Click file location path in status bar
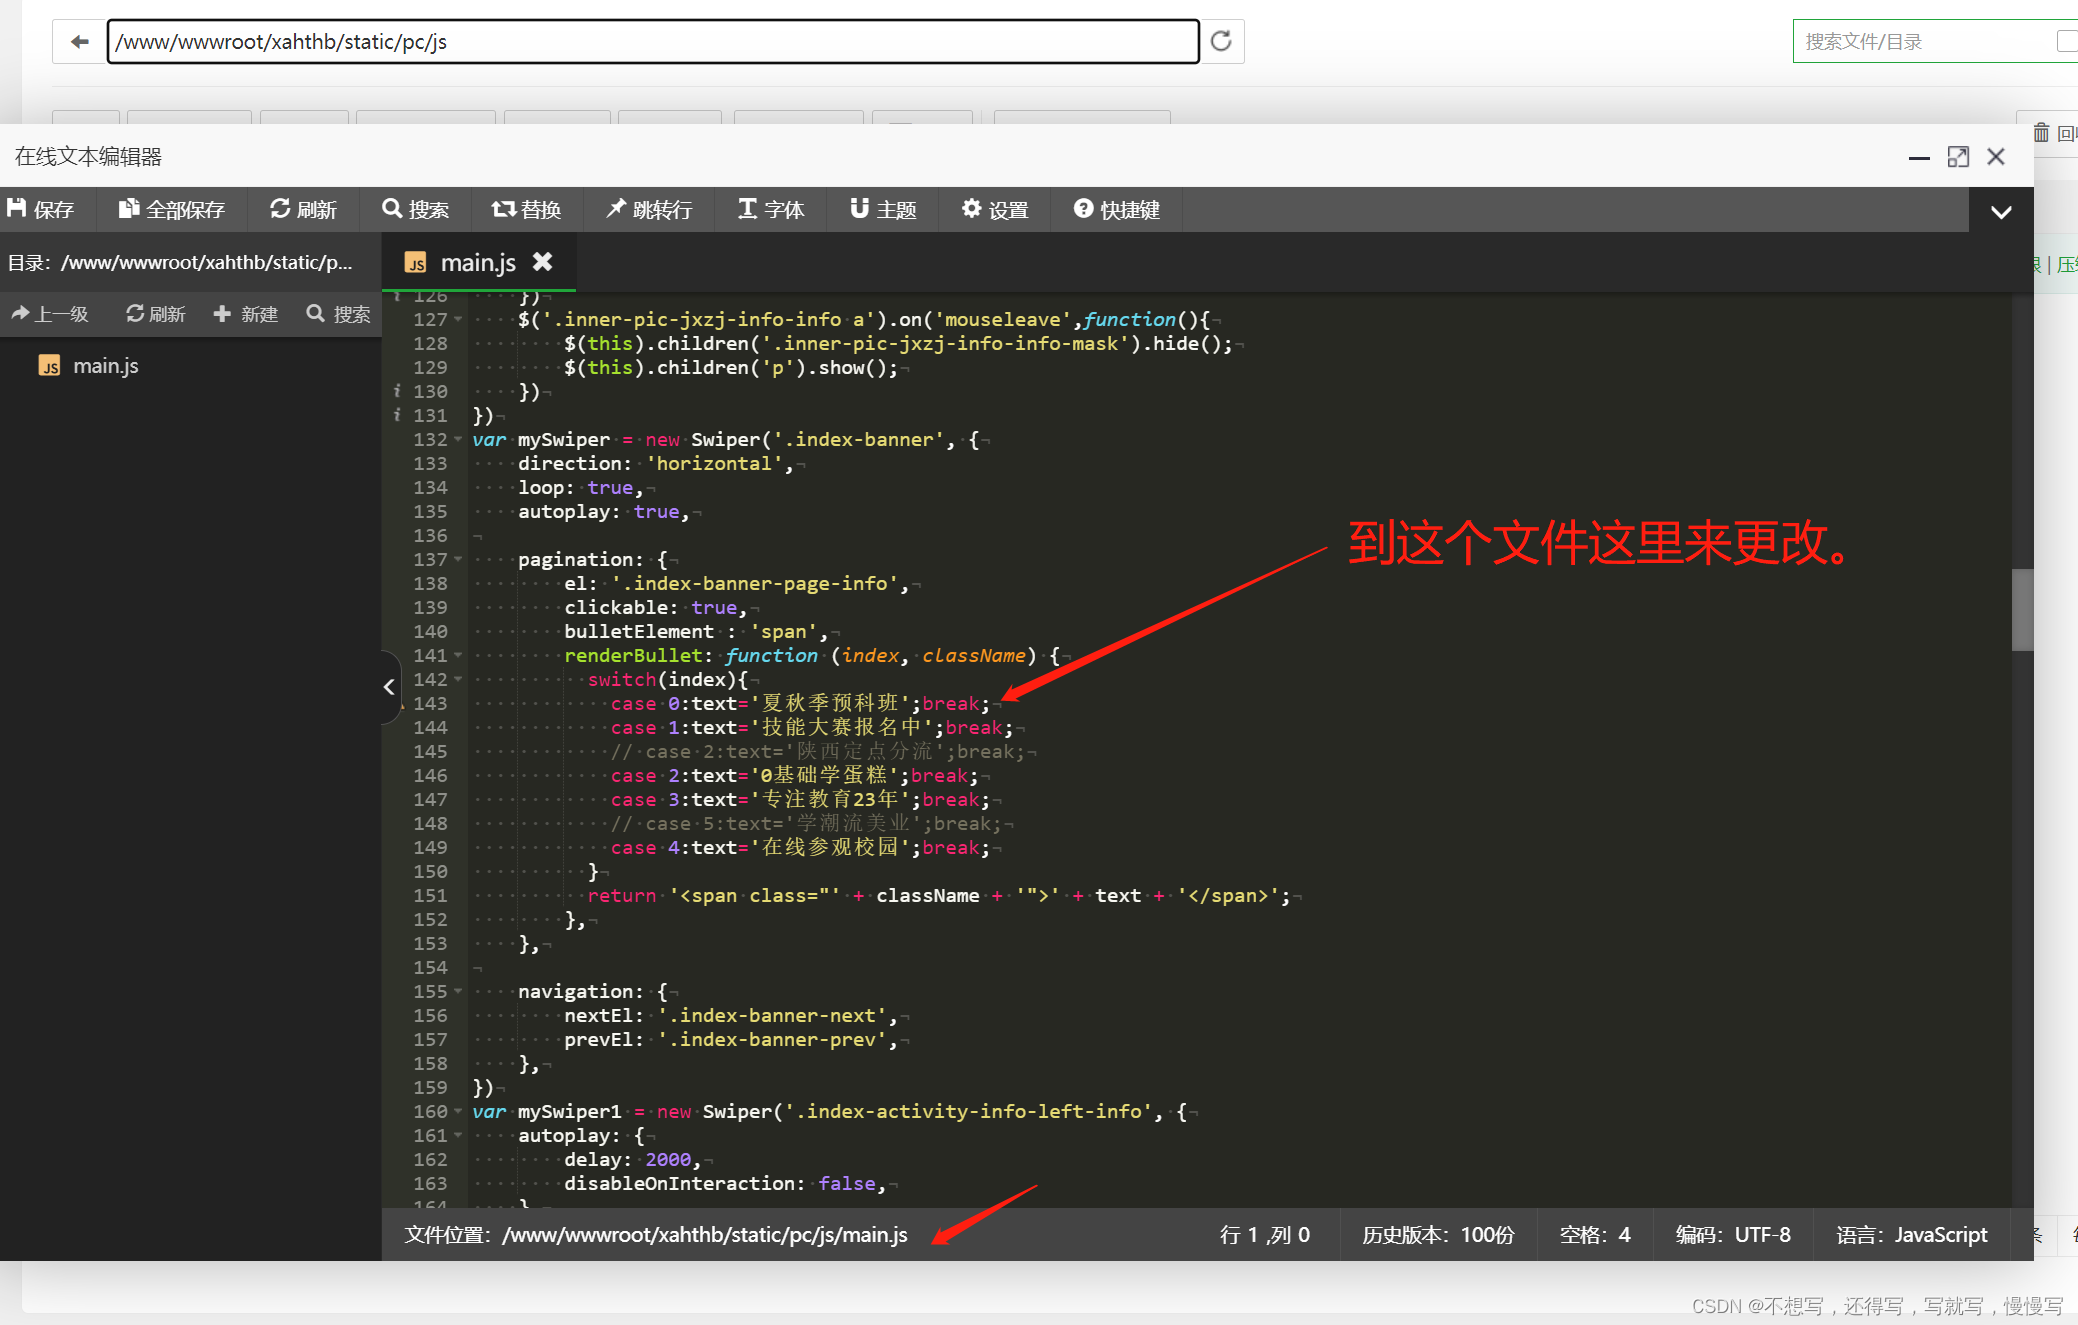 656,1235
